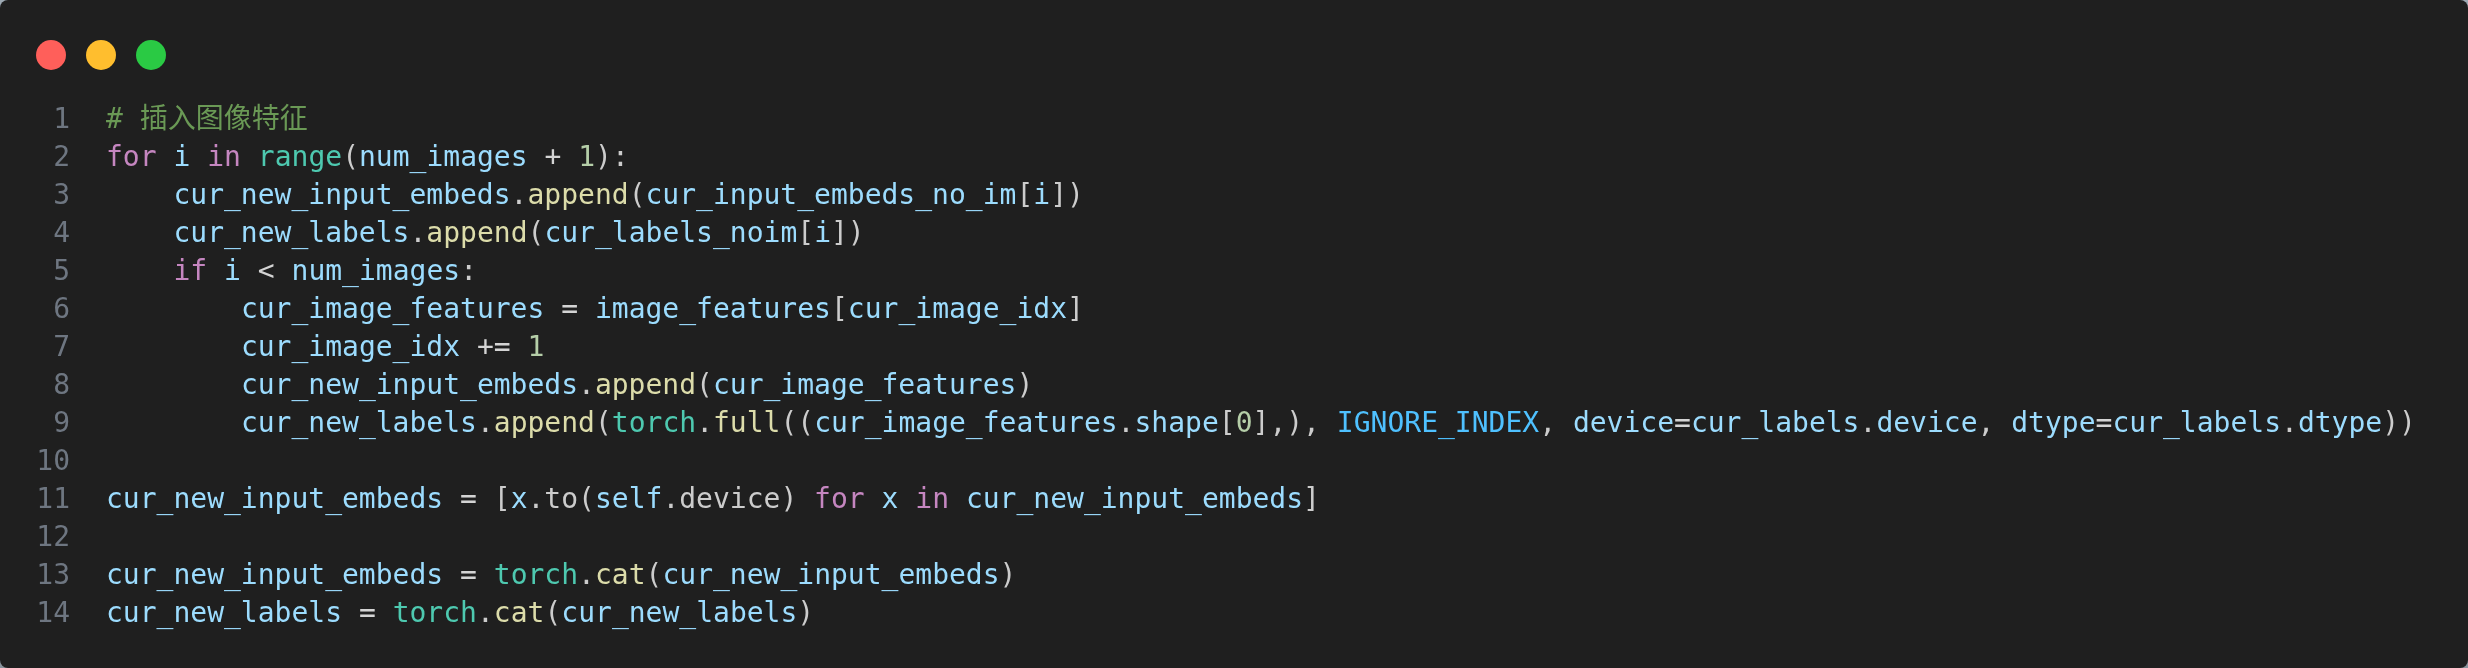This screenshot has height=668, width=2468.
Task: Click torch.cat on line 13
Action: point(569,575)
